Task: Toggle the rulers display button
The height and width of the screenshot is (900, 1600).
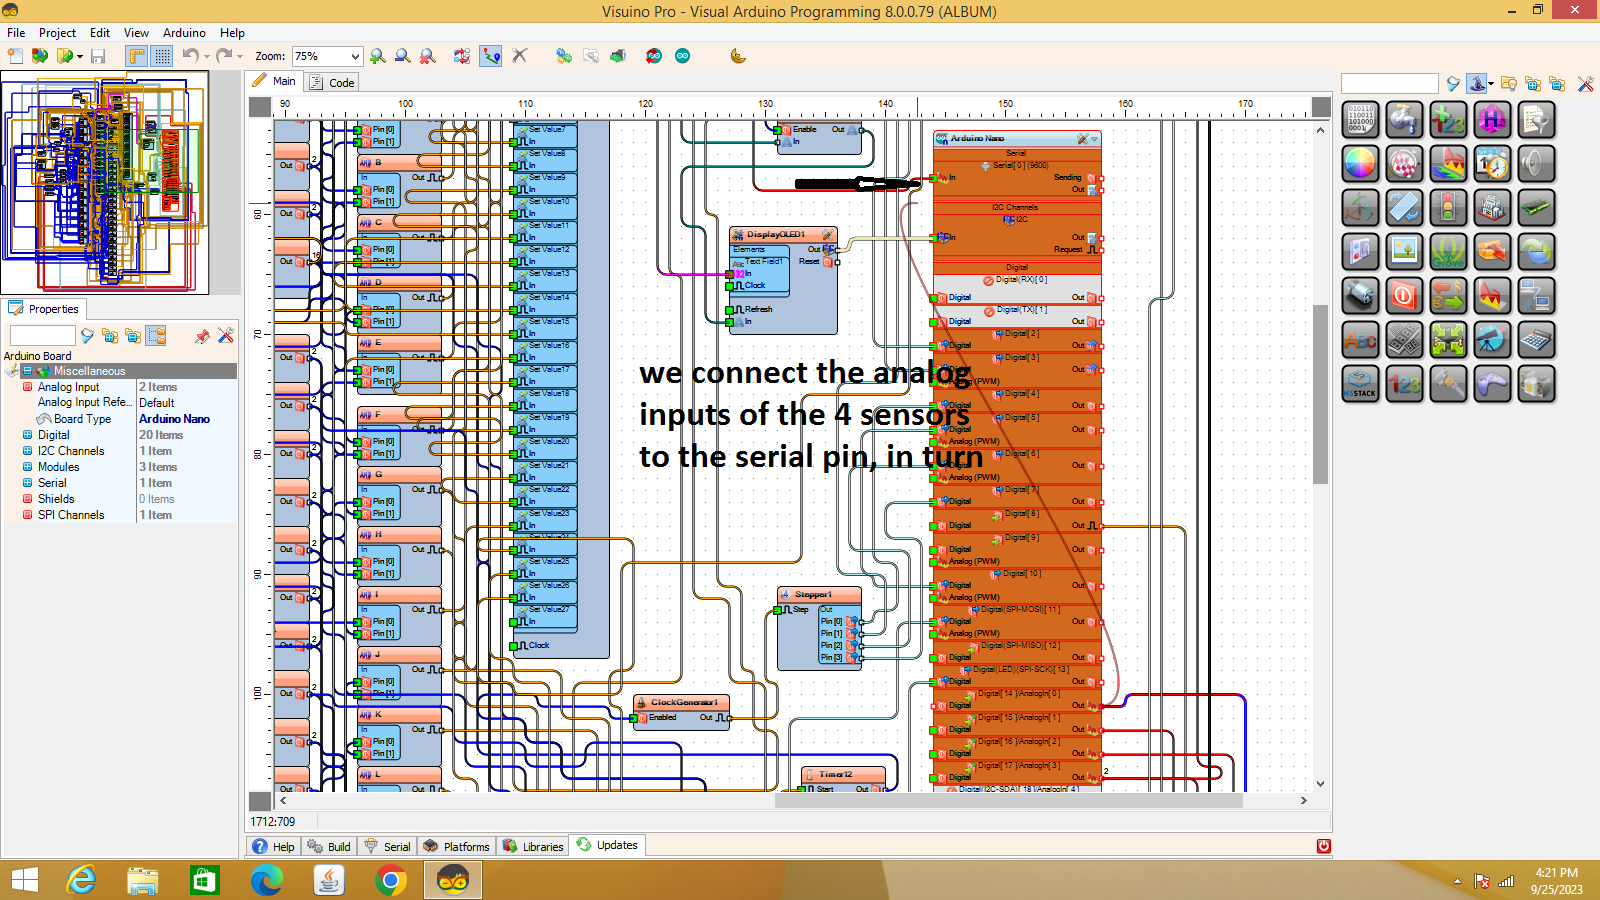Action: point(136,56)
